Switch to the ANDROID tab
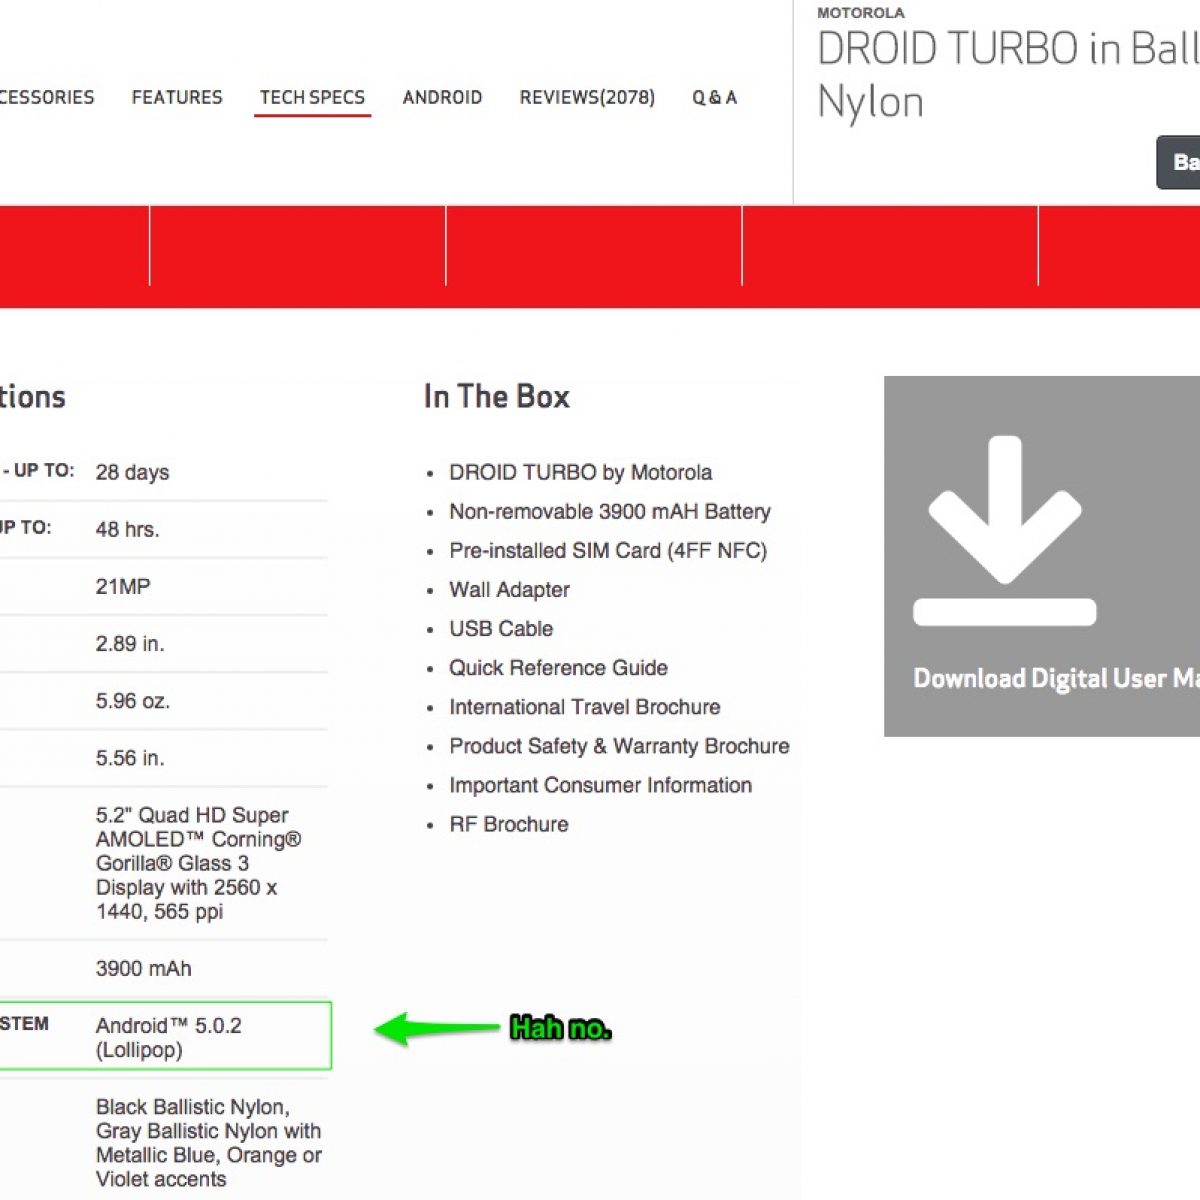Viewport: 1200px width, 1200px height. [x=442, y=97]
